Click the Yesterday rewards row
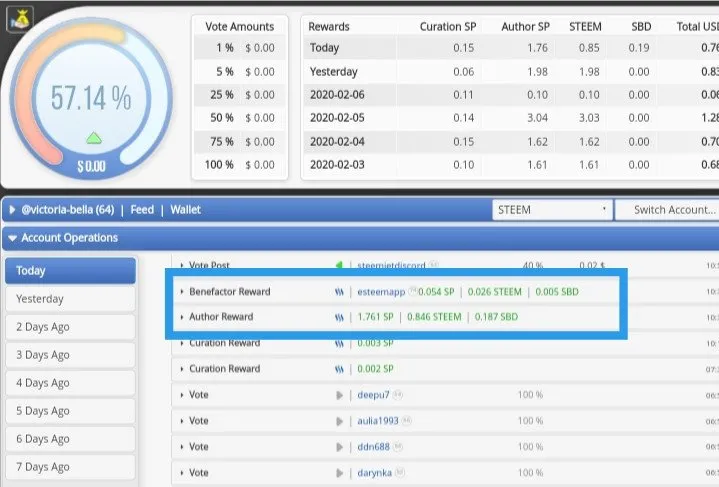The height and width of the screenshot is (487, 719). (x=511, y=72)
